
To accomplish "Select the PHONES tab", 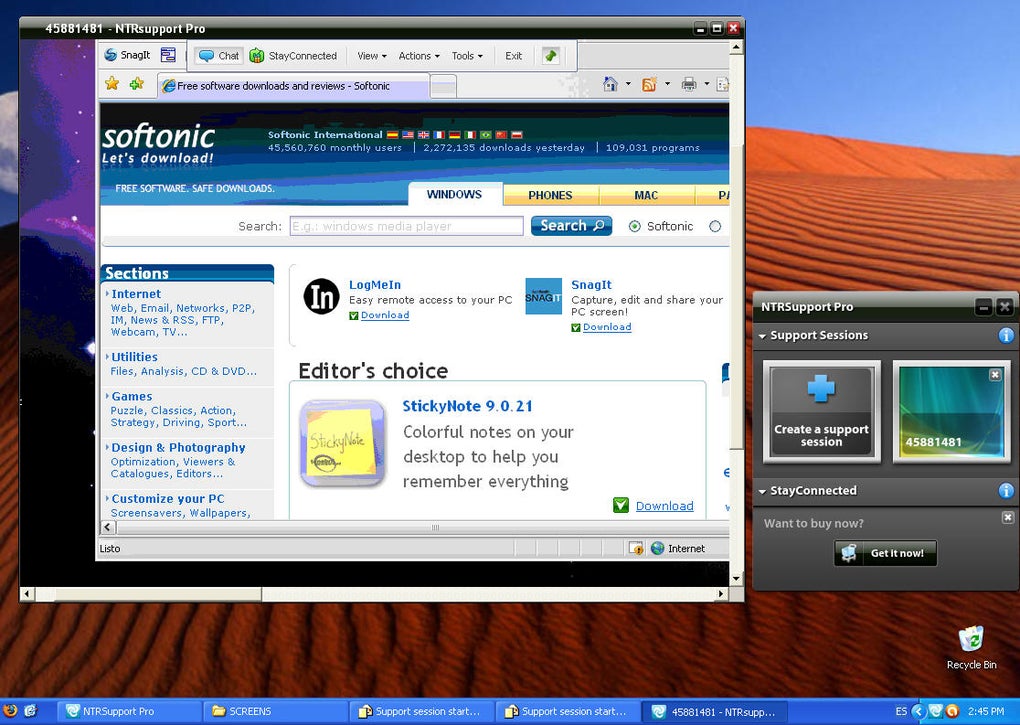I will click(x=550, y=195).
